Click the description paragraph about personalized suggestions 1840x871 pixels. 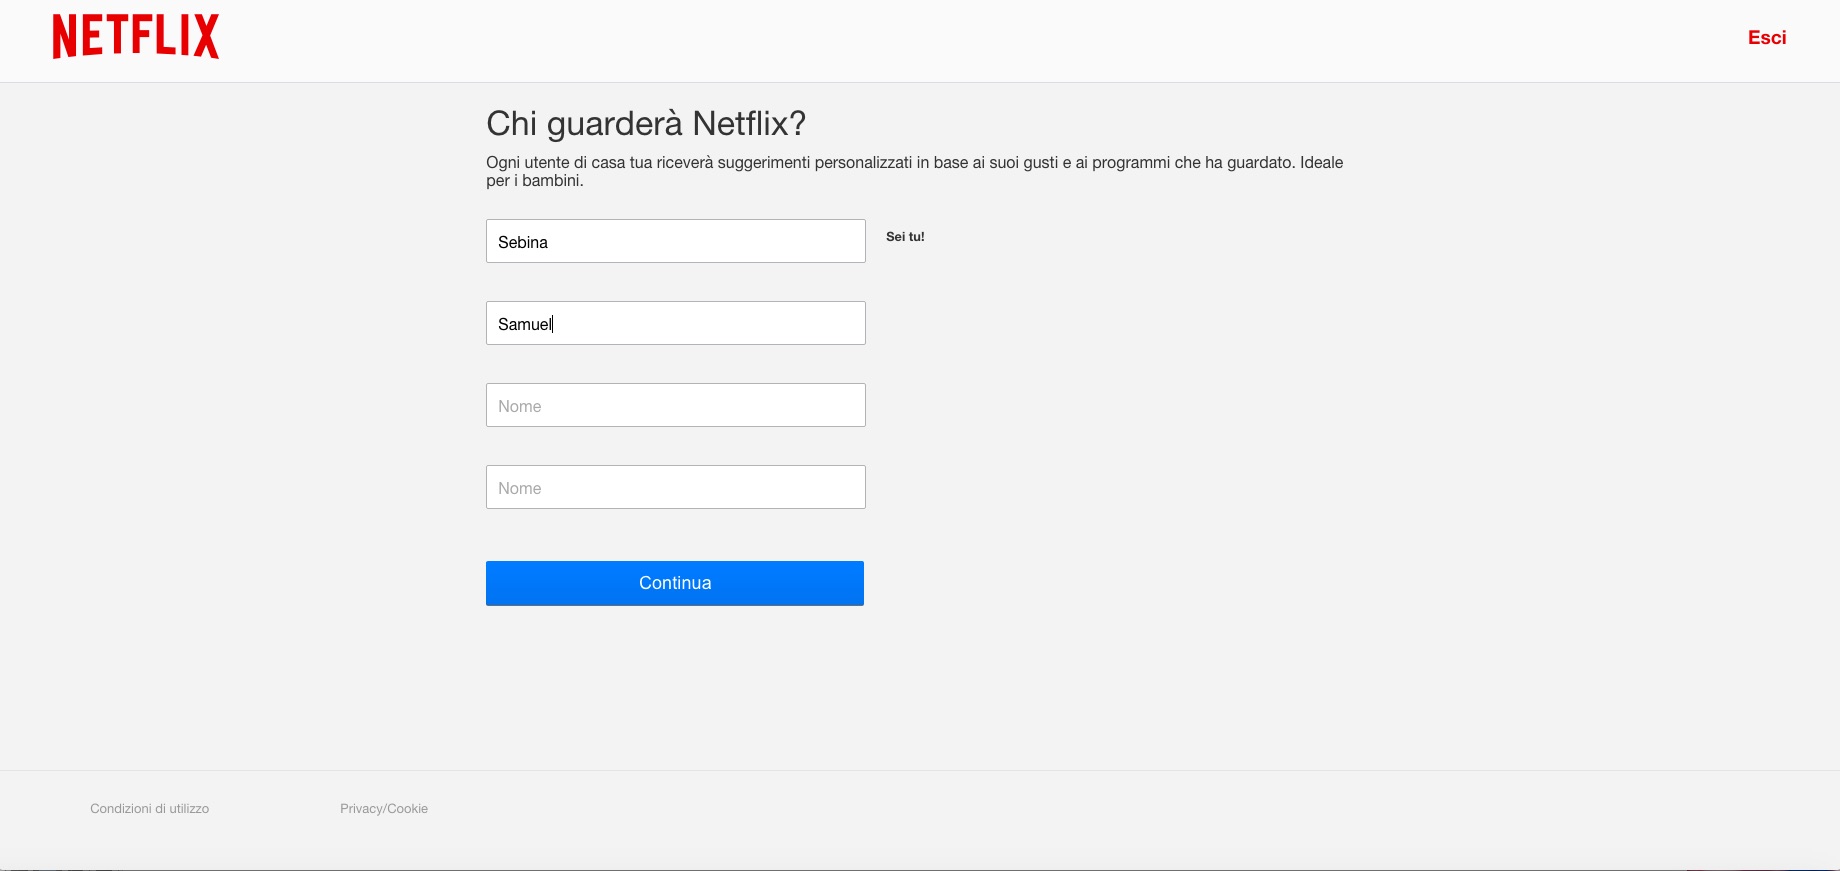point(913,163)
